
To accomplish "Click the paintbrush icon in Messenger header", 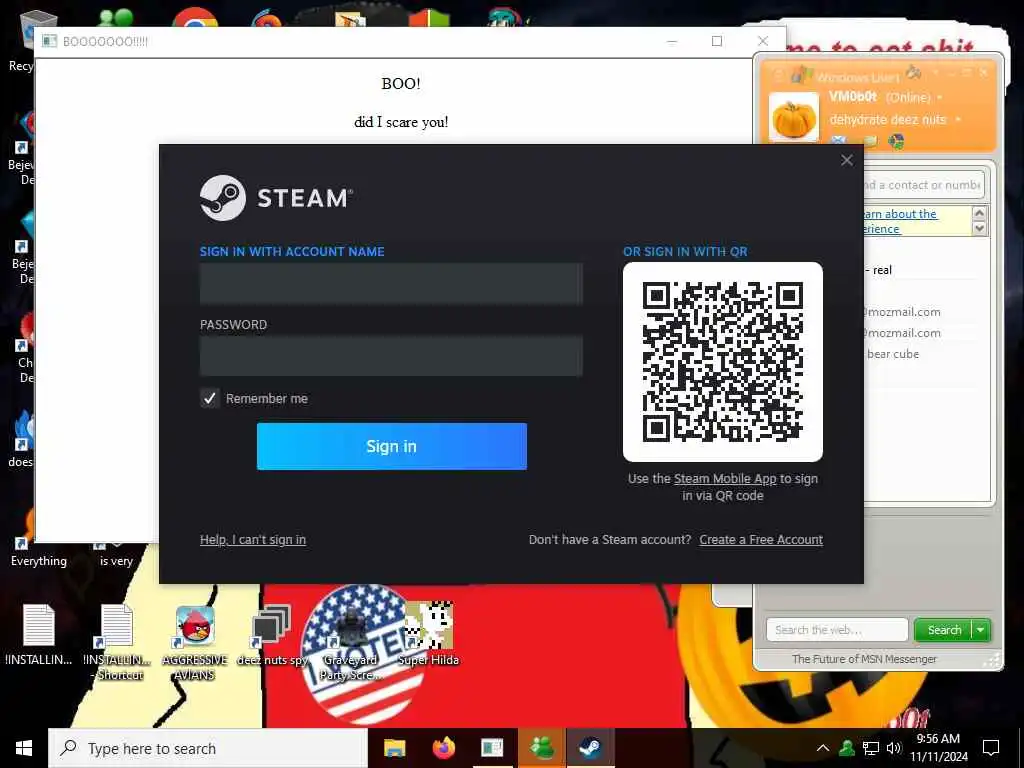I will pyautogui.click(x=914, y=73).
